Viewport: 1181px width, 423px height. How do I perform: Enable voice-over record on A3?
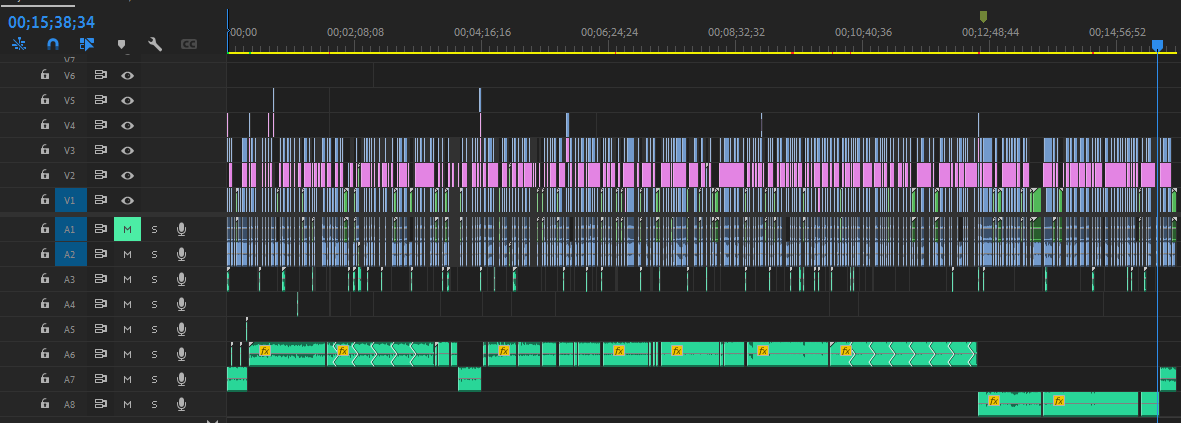coord(182,279)
